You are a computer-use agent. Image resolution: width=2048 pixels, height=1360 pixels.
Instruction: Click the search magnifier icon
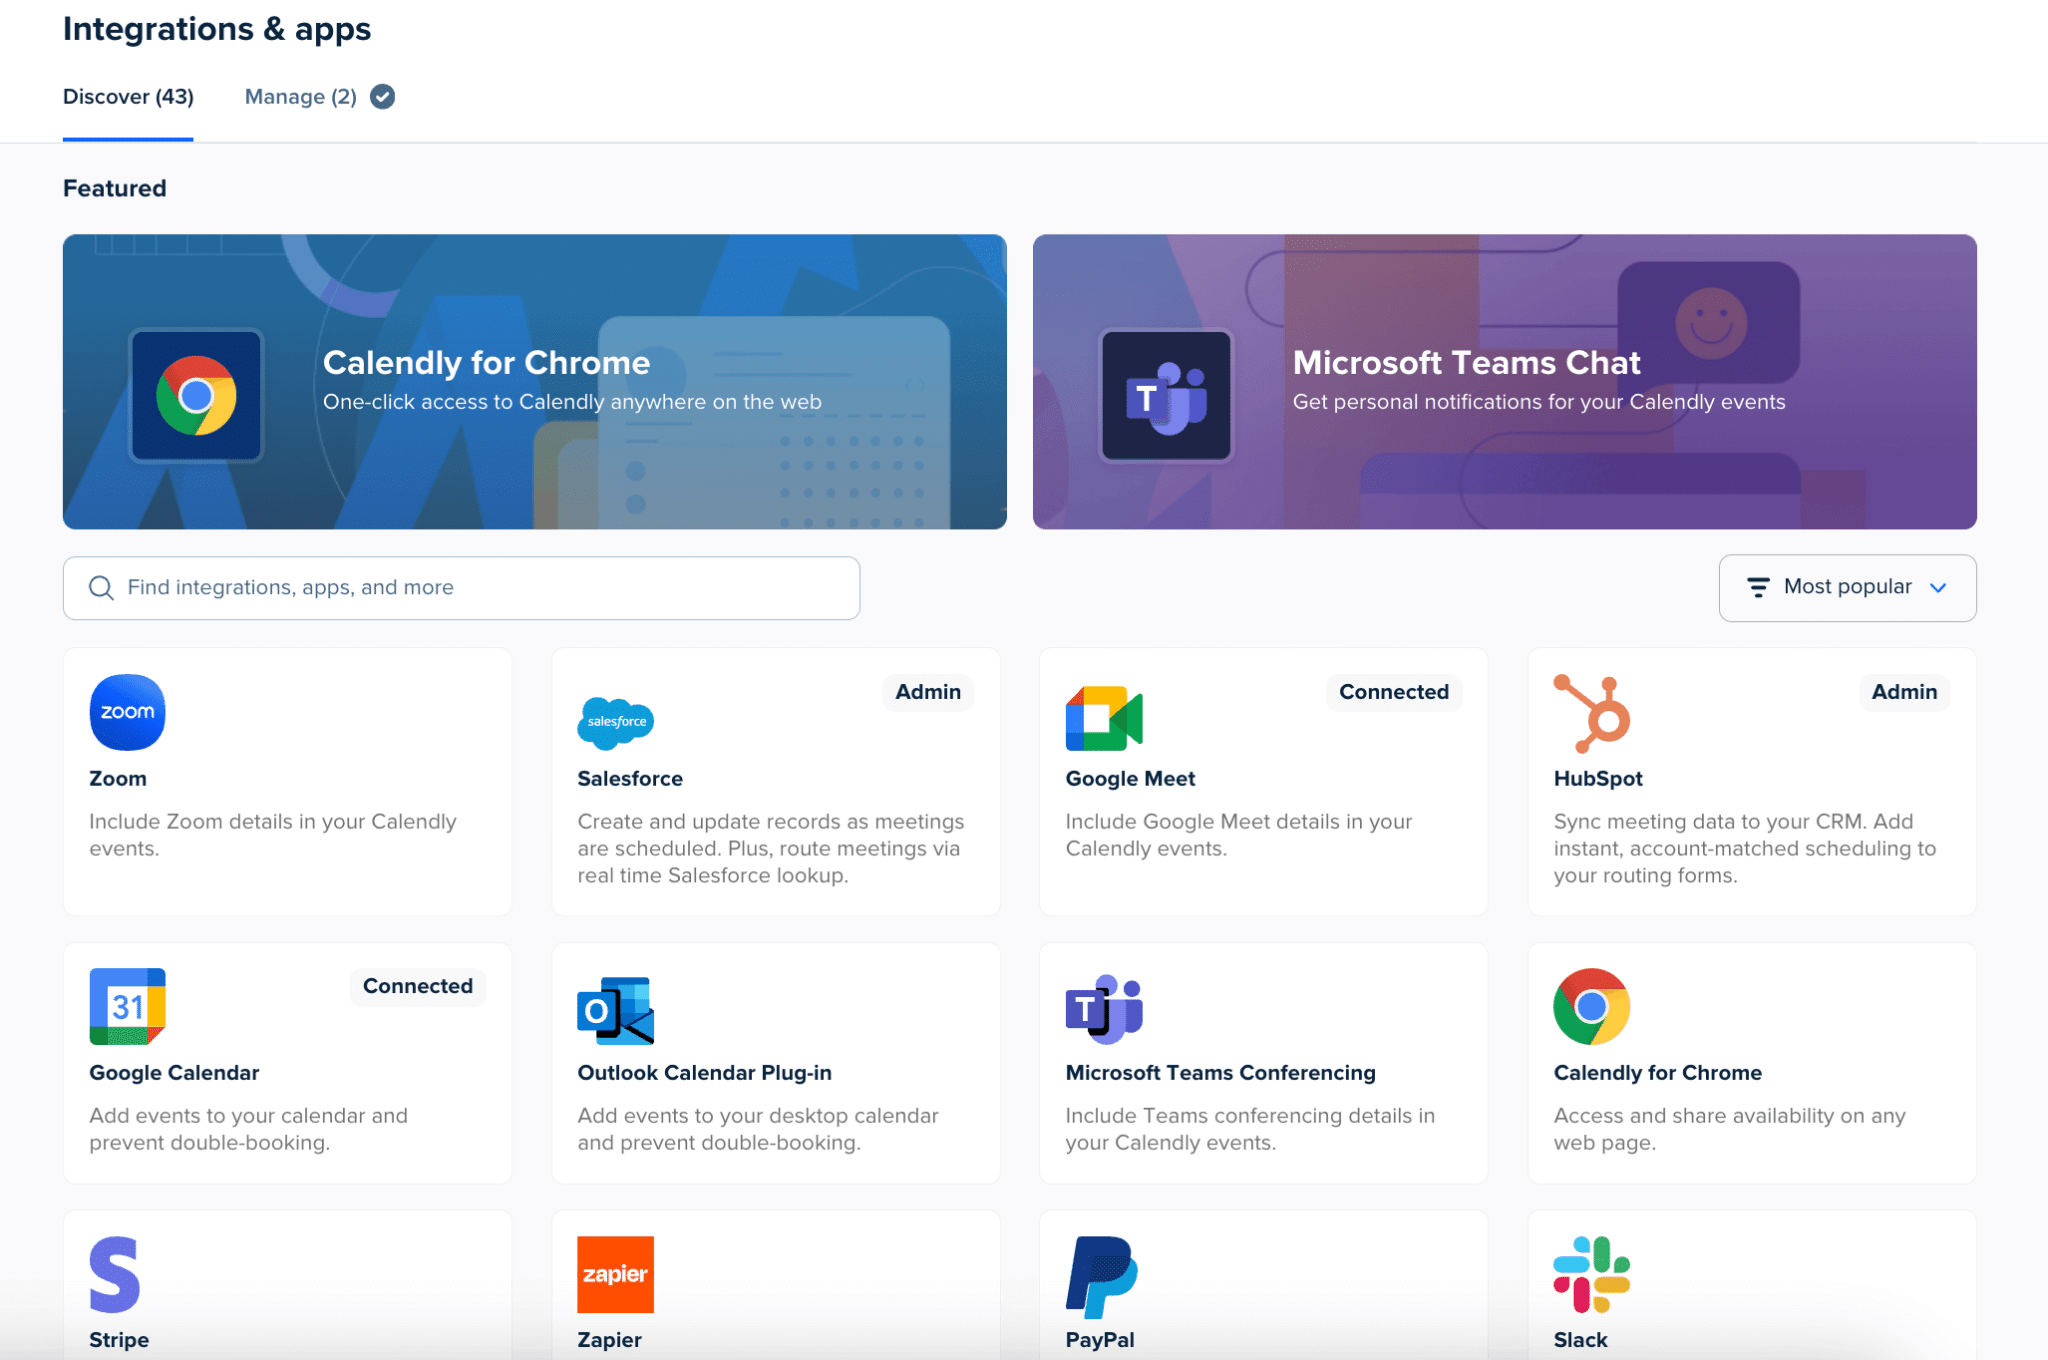101,587
